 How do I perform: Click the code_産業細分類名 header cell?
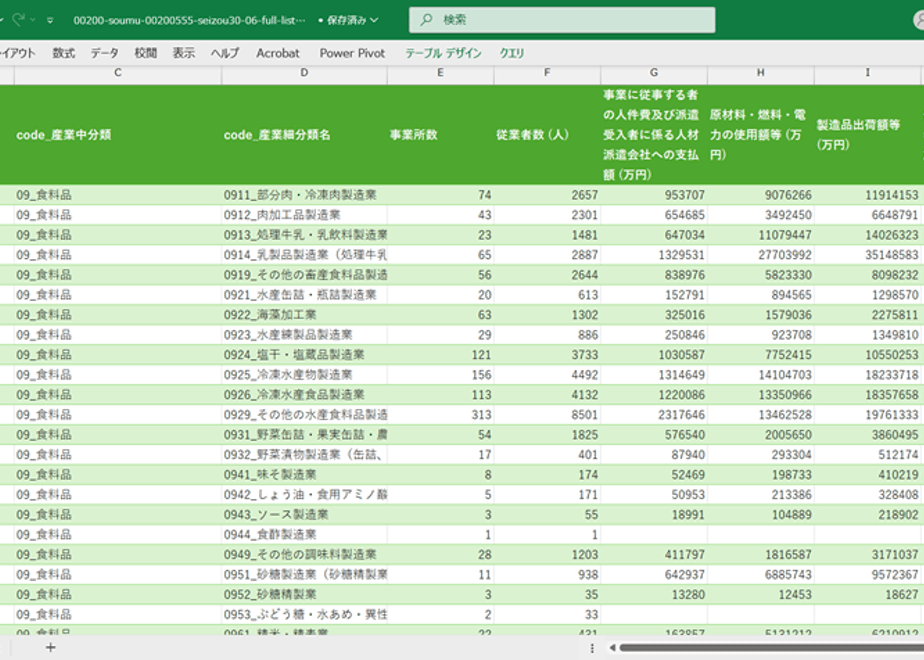click(x=304, y=135)
